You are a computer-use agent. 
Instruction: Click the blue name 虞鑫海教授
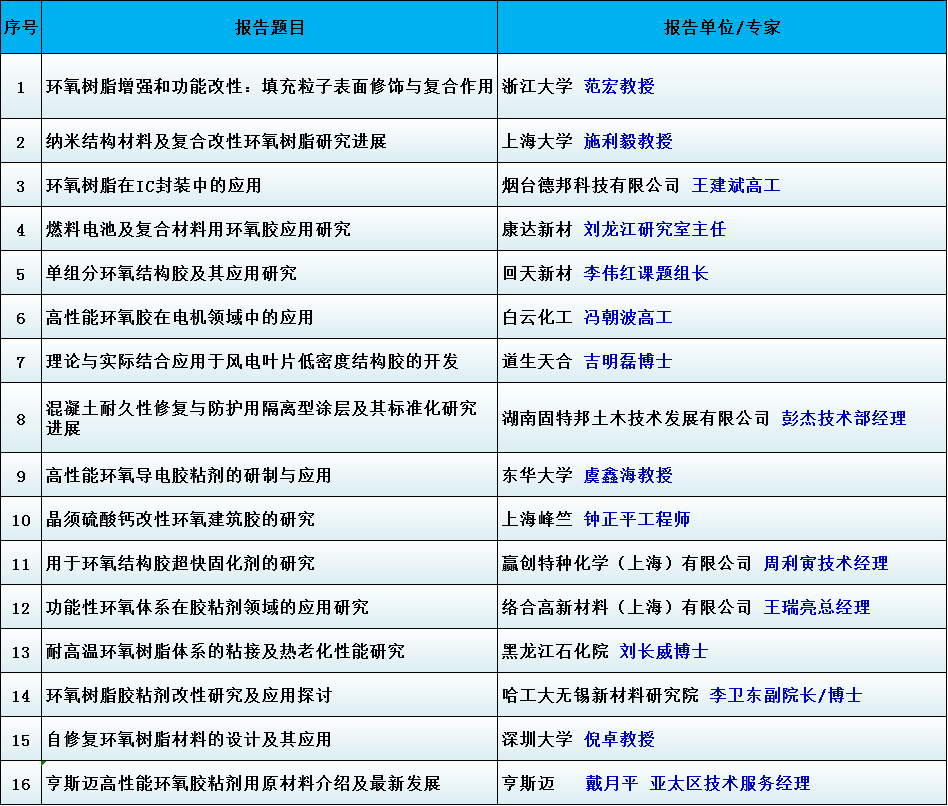coord(628,476)
